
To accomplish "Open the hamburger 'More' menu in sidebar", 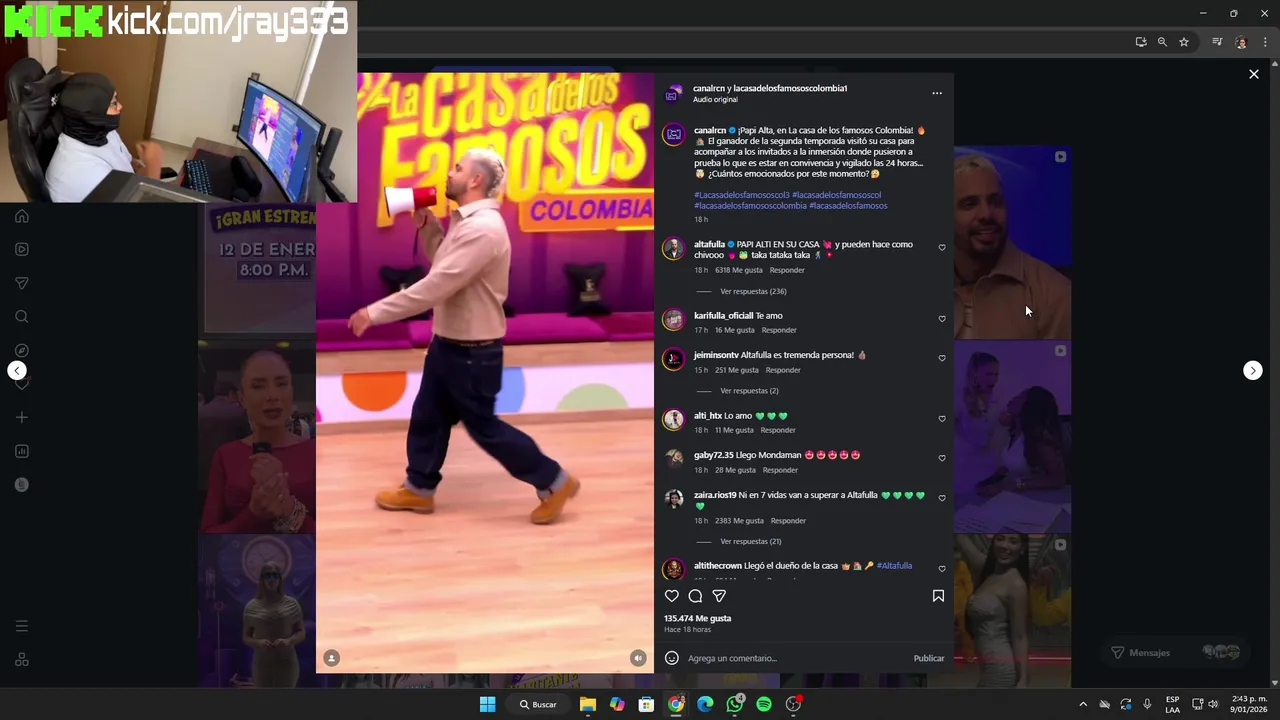I will click(x=22, y=626).
